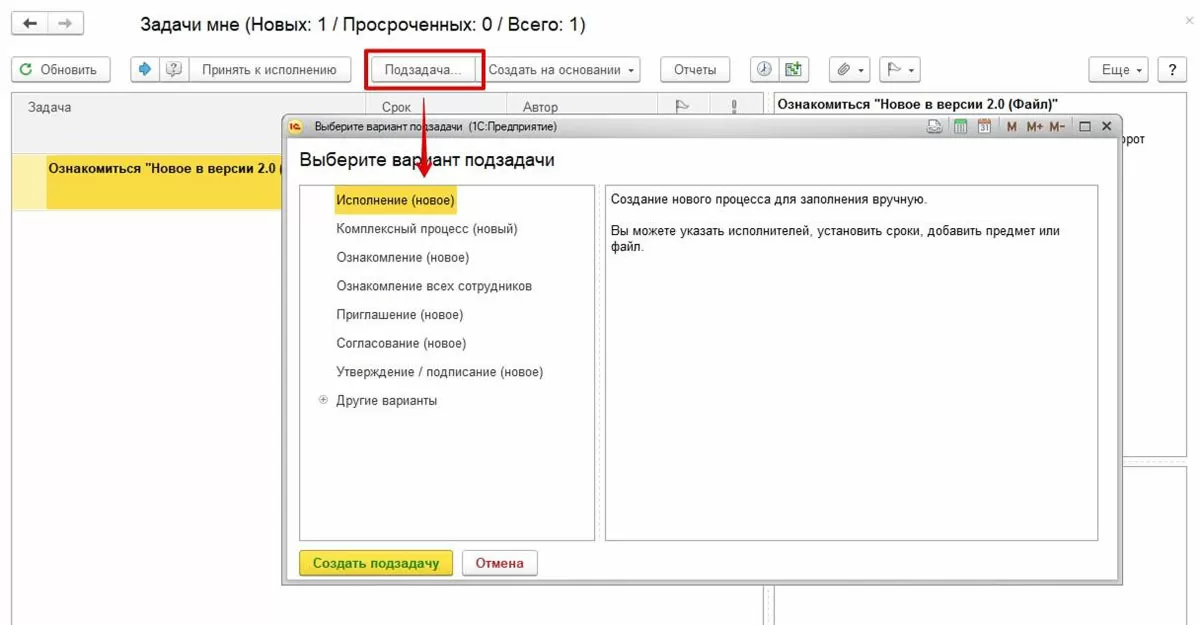Click the 'Выберите вариант подзадачи' heading
Viewport: 1200px width, 625px height.
tap(427, 160)
